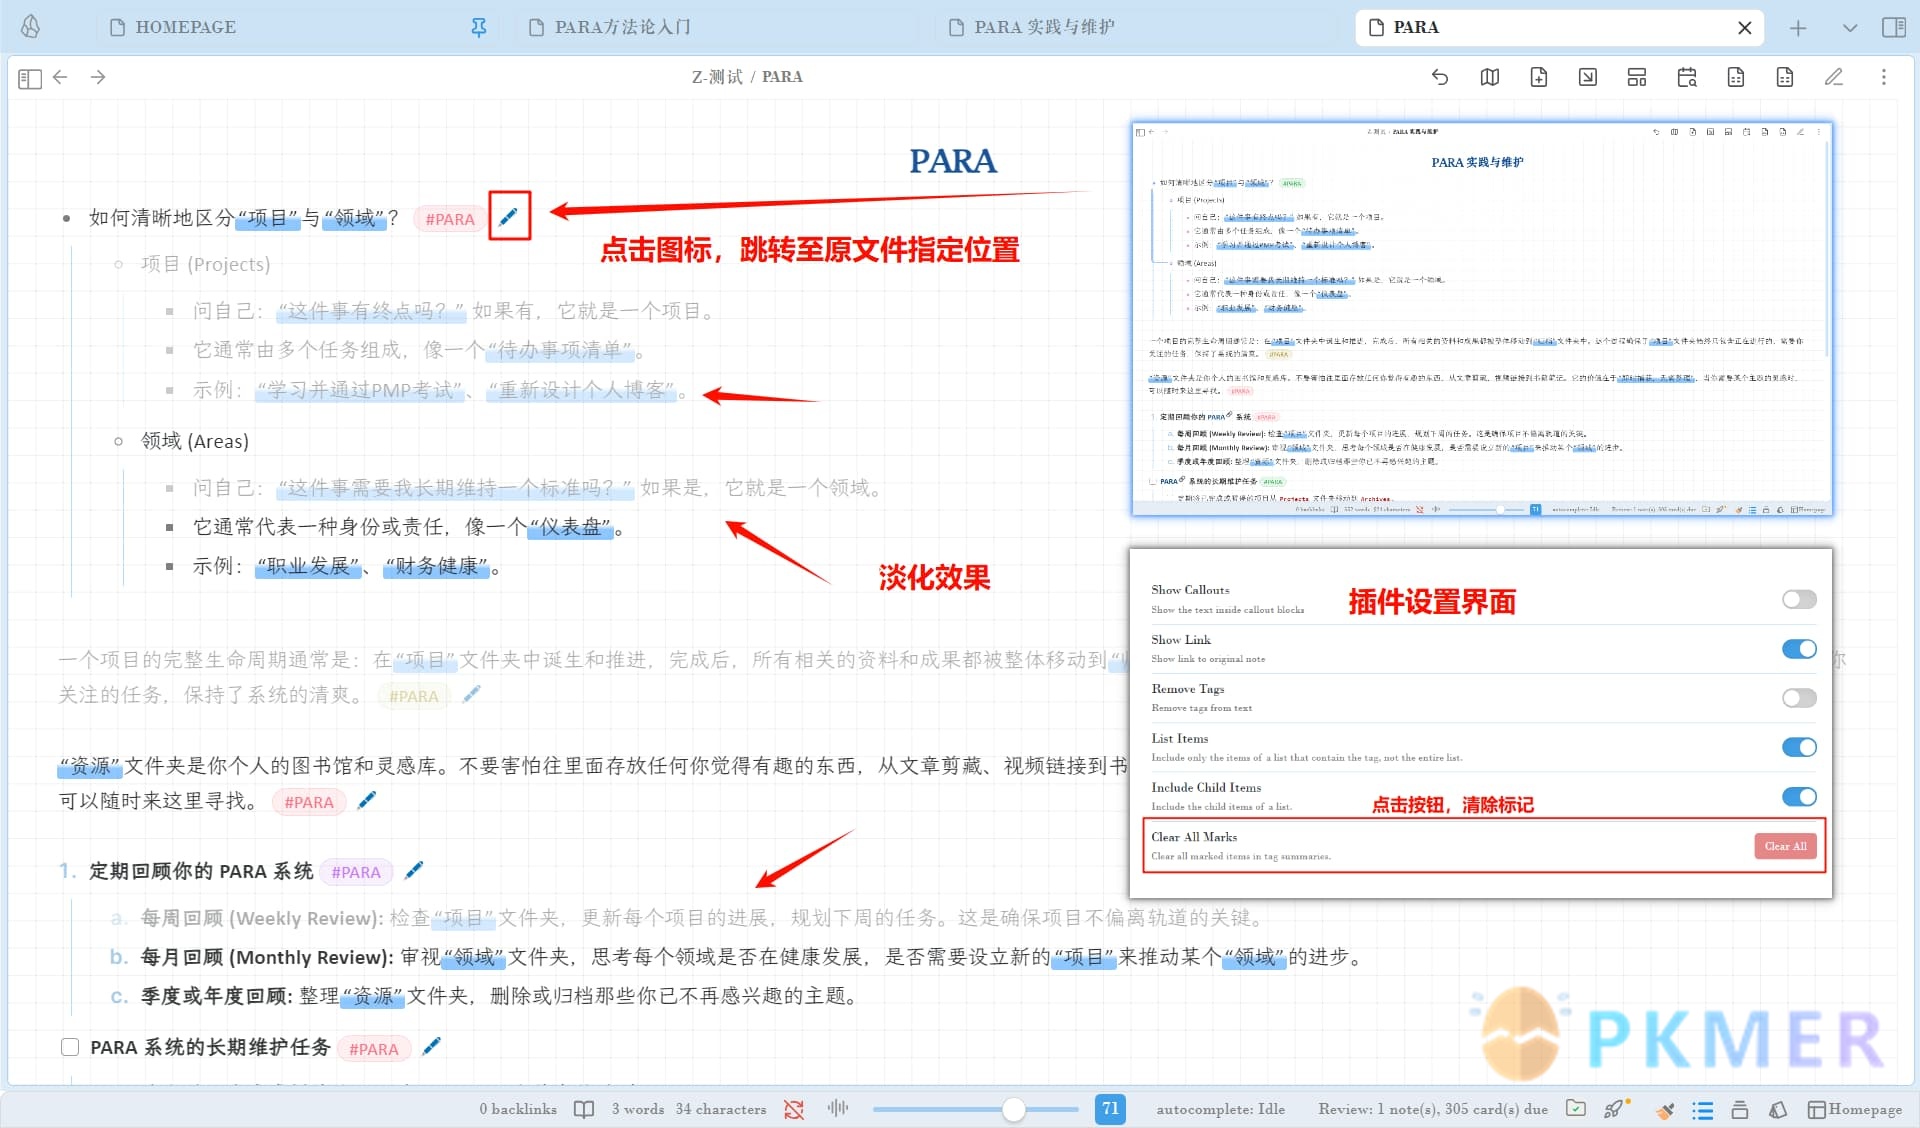Click pencil icon beside 长期维护任务 #PARA tag
This screenshot has width=1920, height=1128.
[431, 1046]
